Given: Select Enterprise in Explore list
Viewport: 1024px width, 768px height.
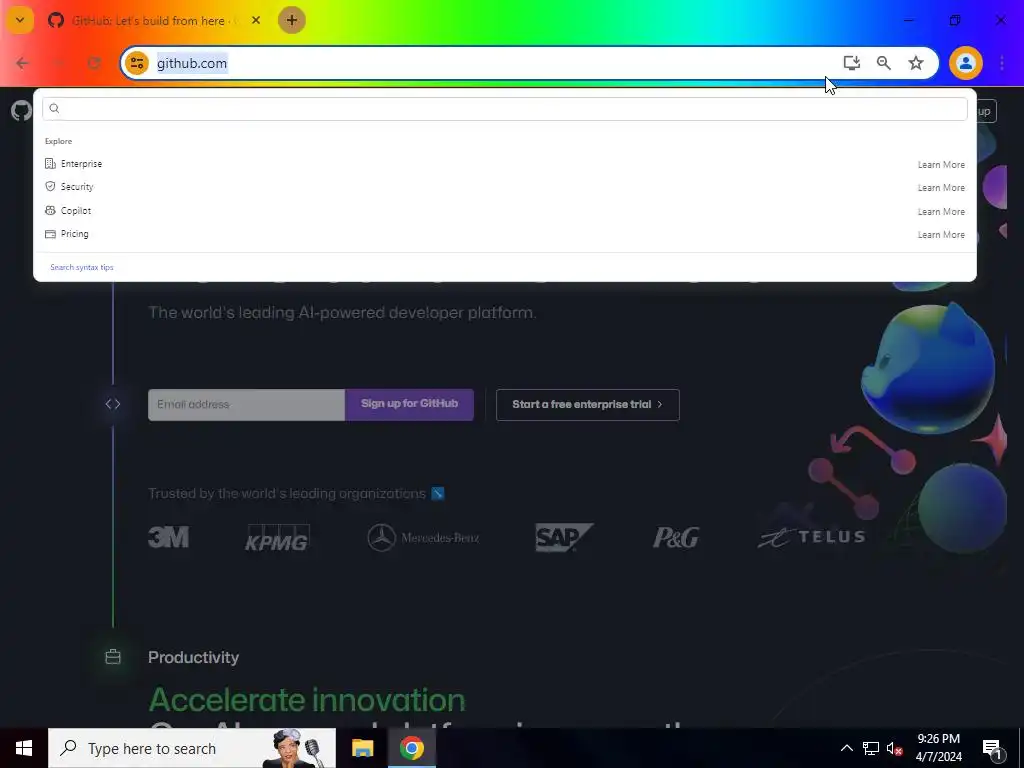Looking at the screenshot, I should click(82, 164).
